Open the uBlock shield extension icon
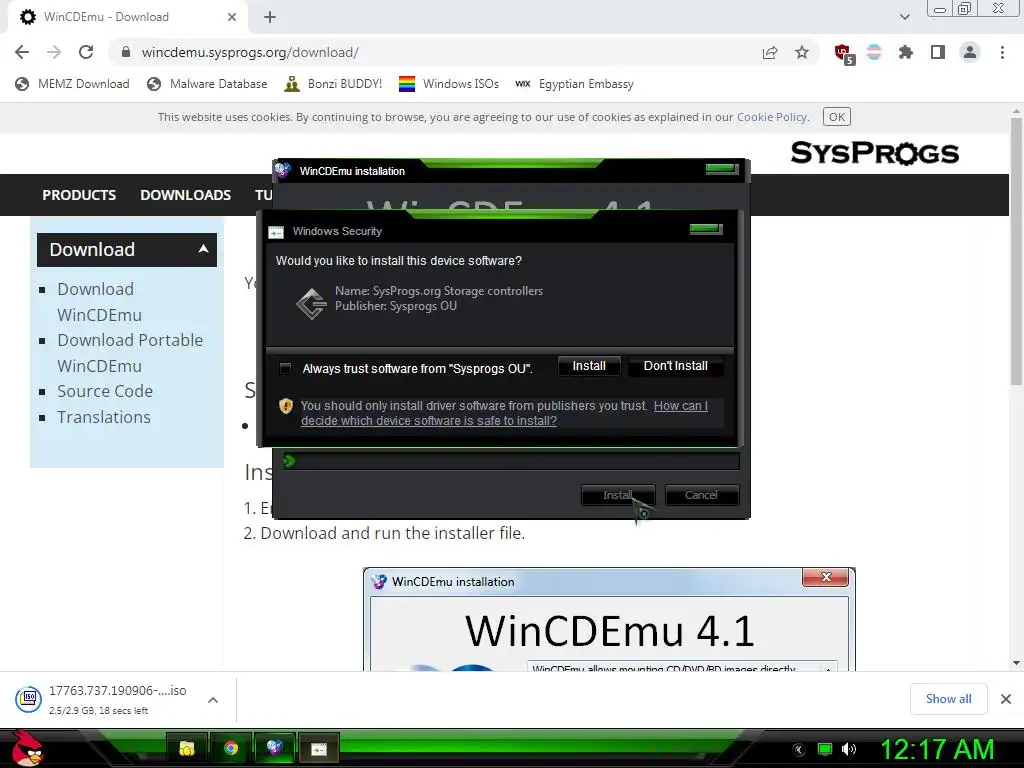This screenshot has height=768, width=1024. click(x=843, y=53)
